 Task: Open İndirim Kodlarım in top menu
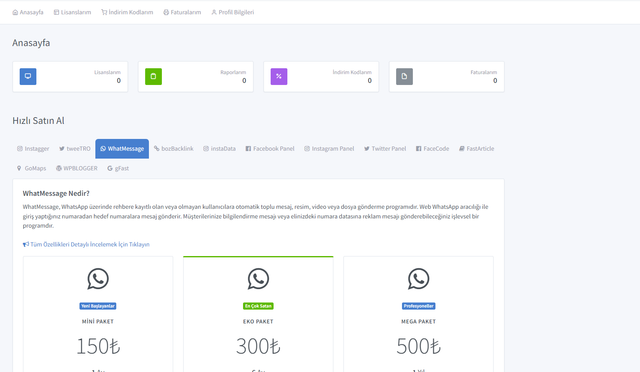pos(127,12)
